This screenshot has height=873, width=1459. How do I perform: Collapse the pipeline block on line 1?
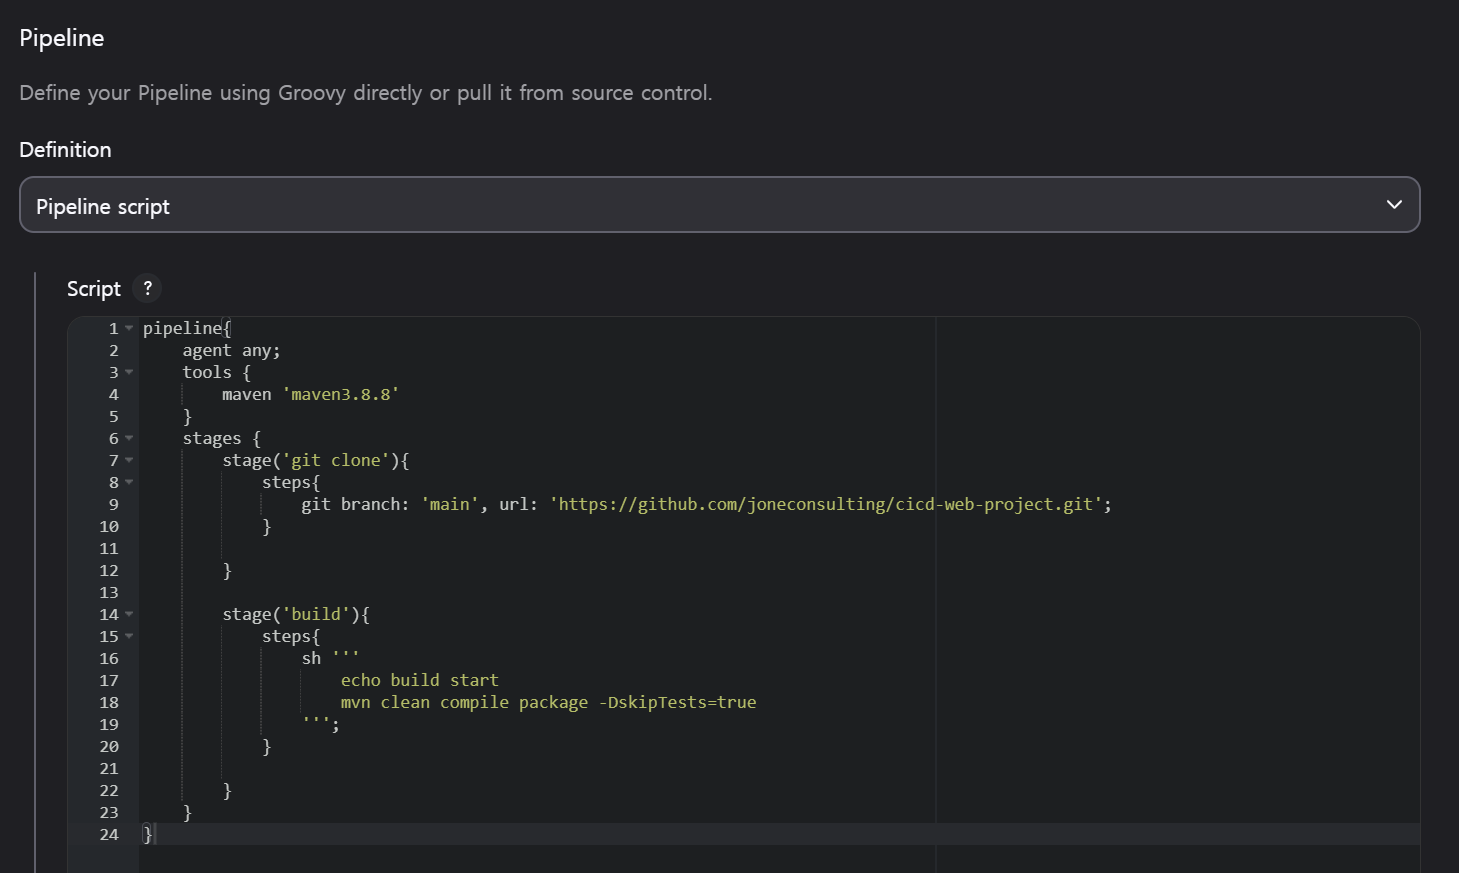[129, 328]
